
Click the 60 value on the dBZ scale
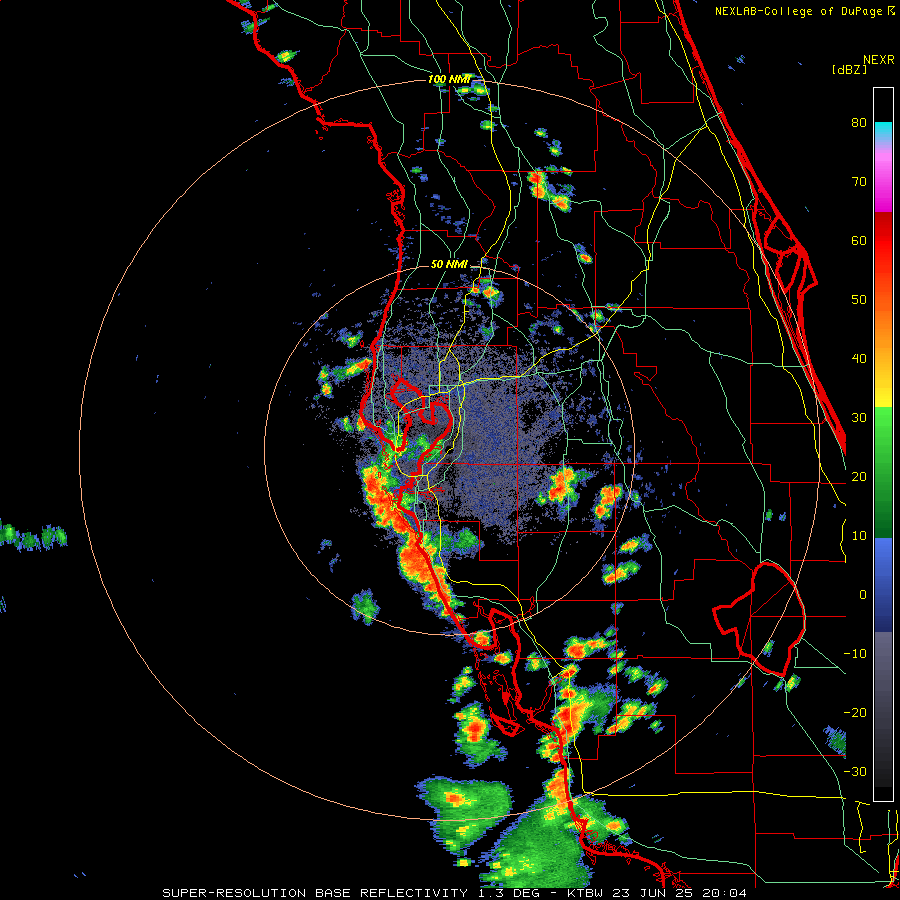(x=859, y=240)
